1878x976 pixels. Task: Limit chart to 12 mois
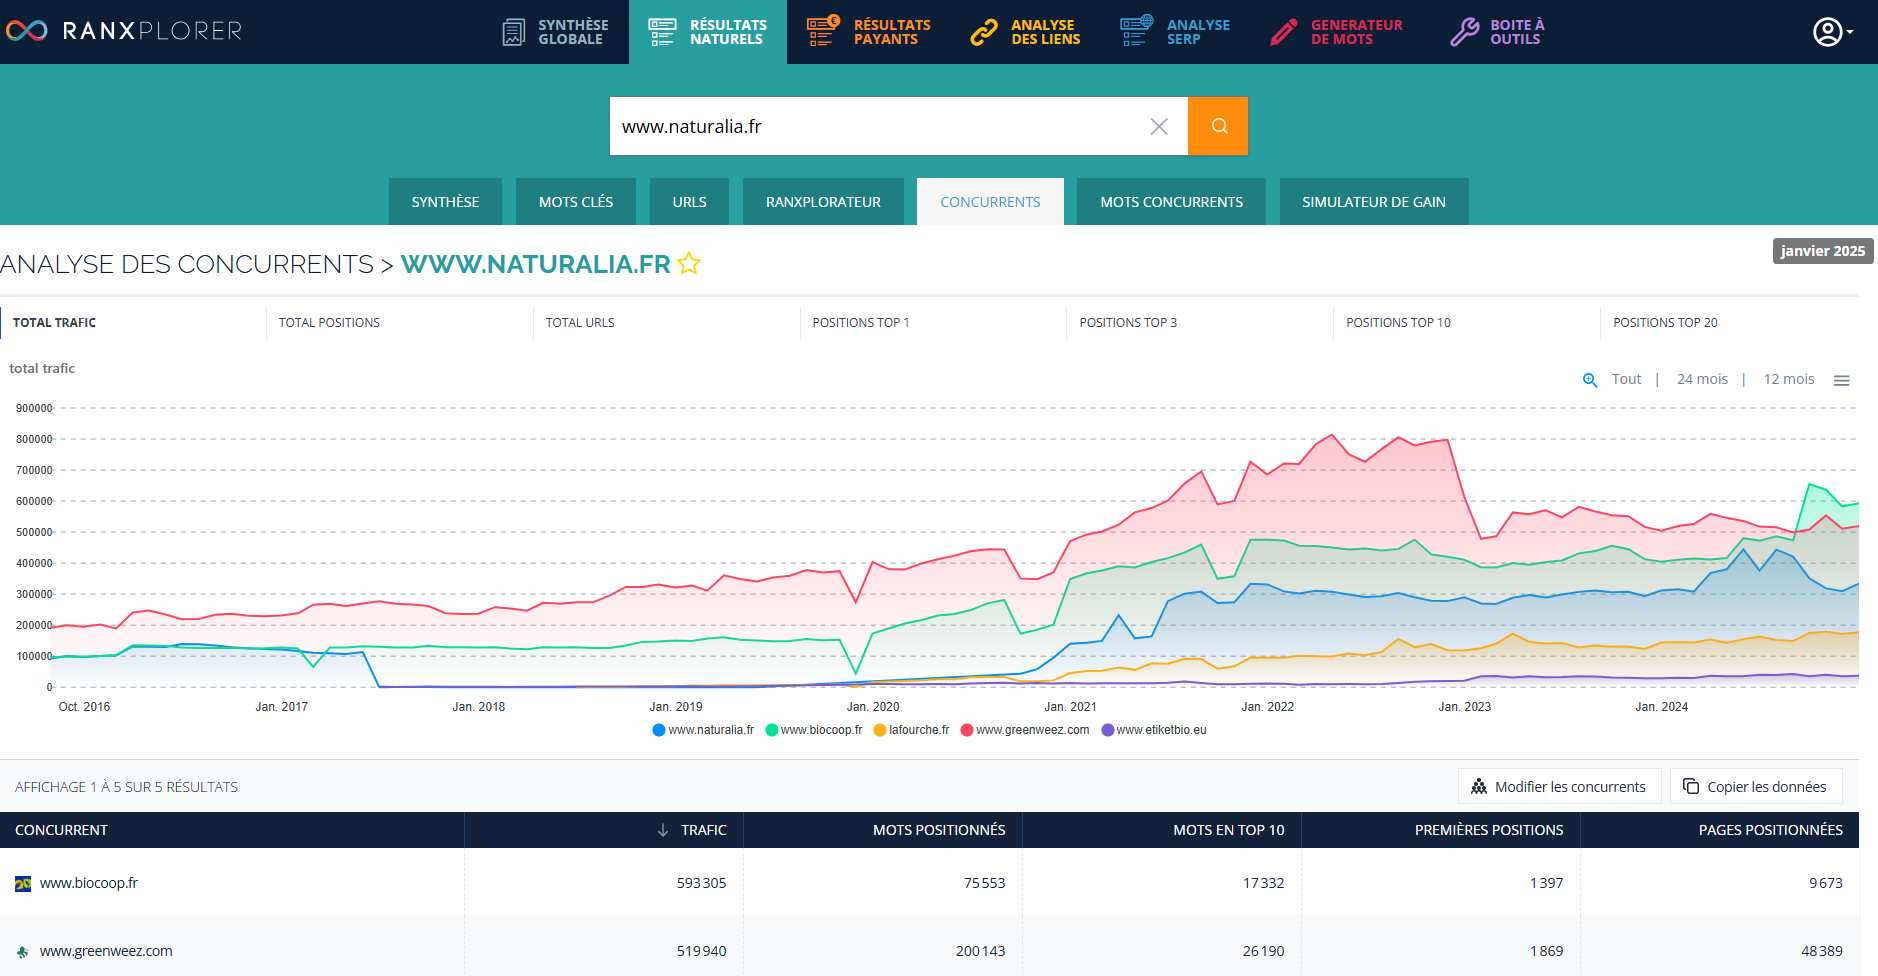point(1789,379)
